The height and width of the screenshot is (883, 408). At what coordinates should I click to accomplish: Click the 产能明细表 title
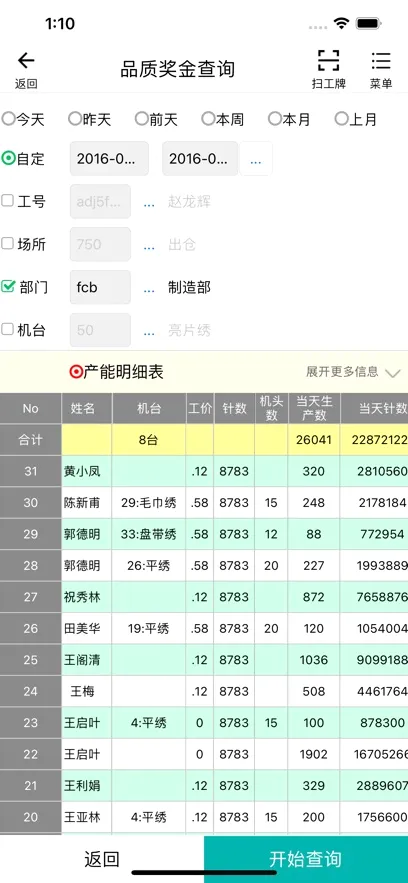click(124, 372)
